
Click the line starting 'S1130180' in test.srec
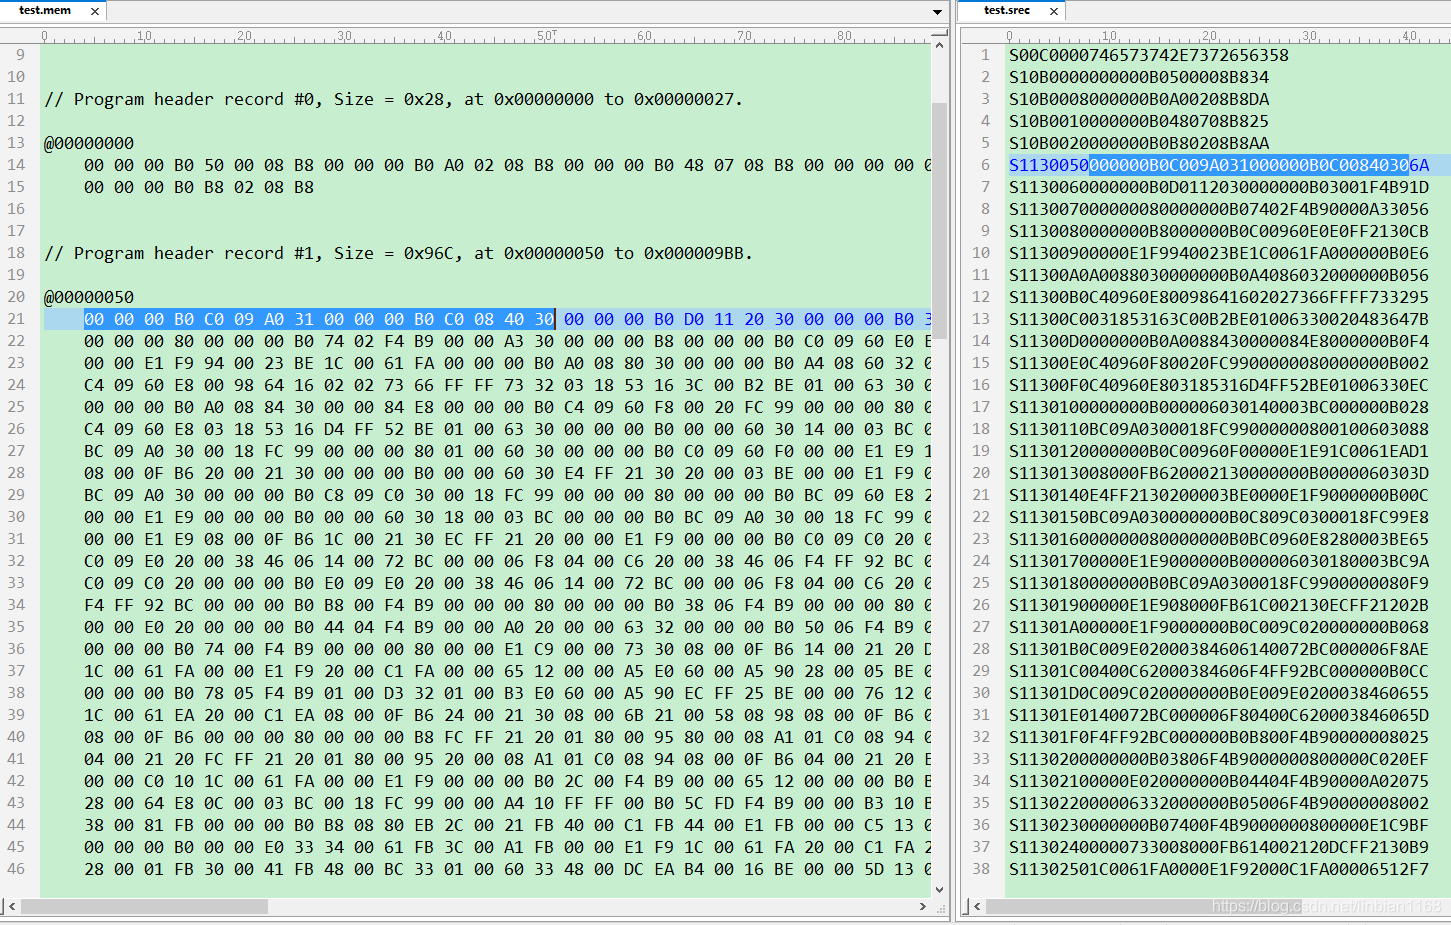[1219, 583]
